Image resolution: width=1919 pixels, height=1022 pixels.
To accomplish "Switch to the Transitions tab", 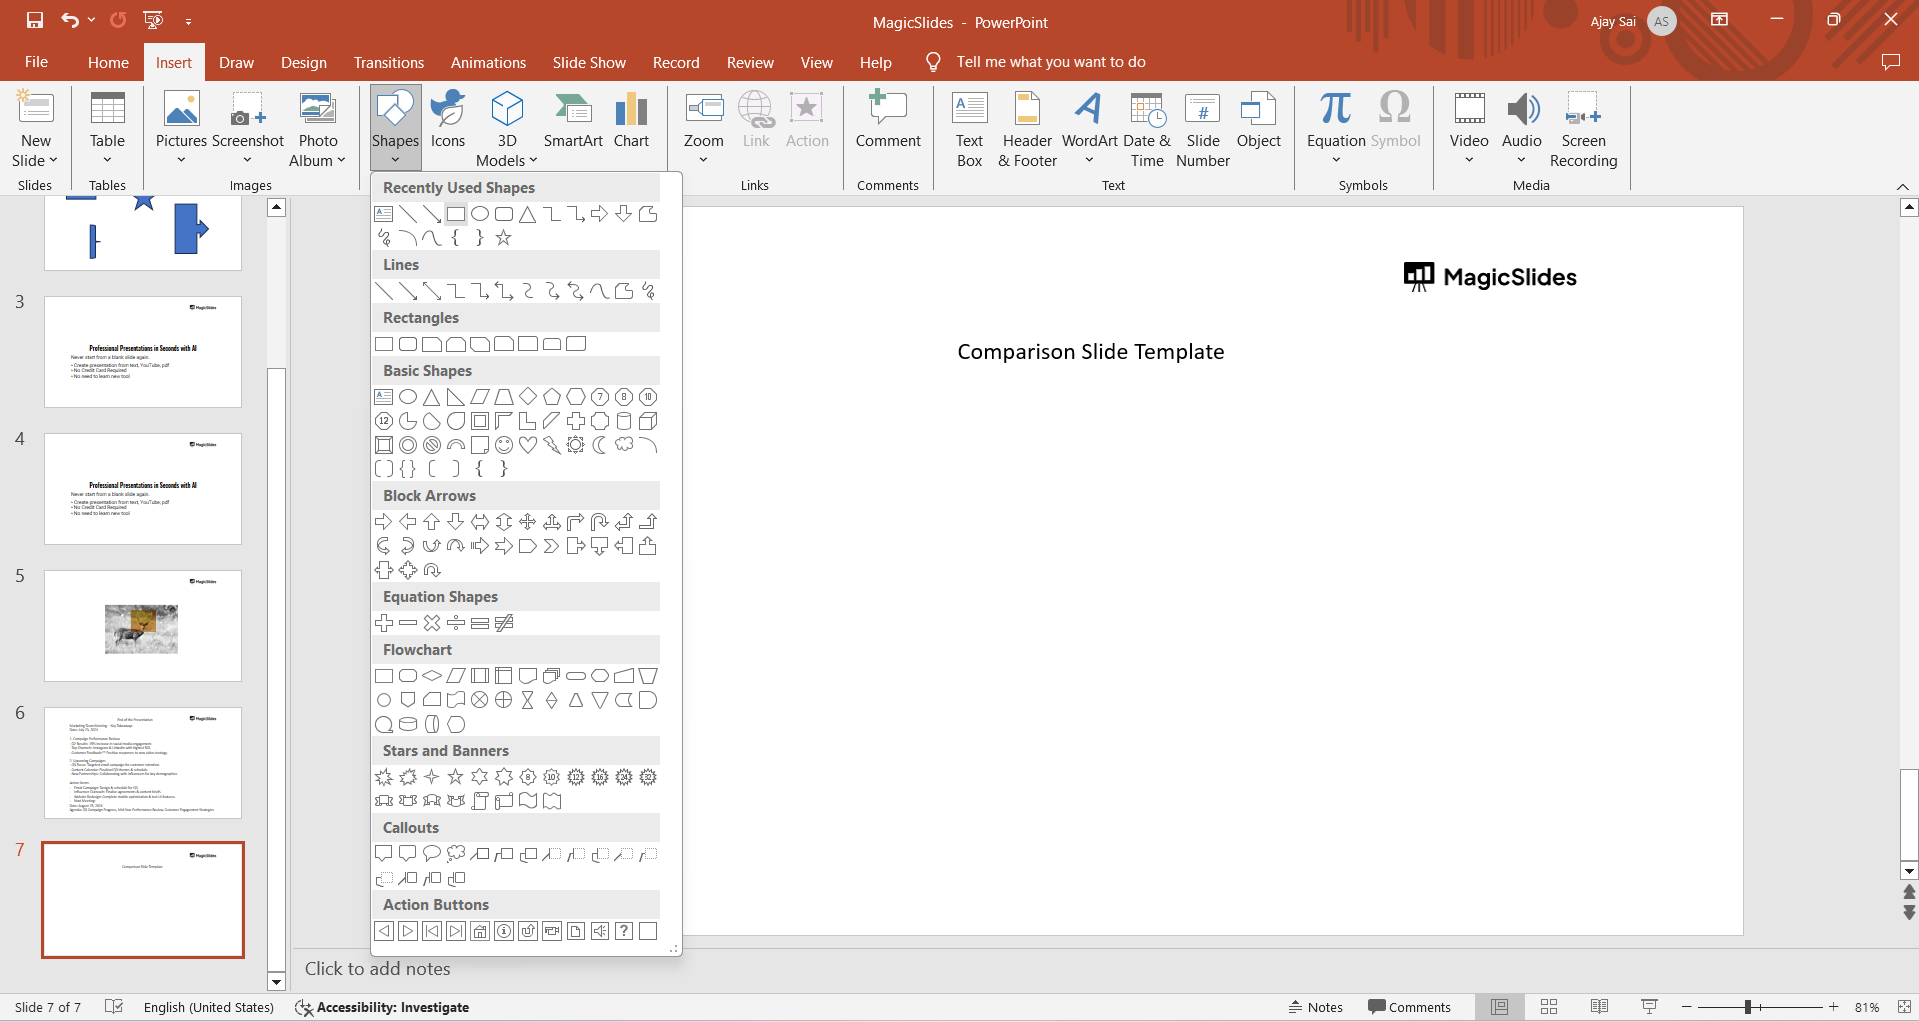I will pos(389,62).
